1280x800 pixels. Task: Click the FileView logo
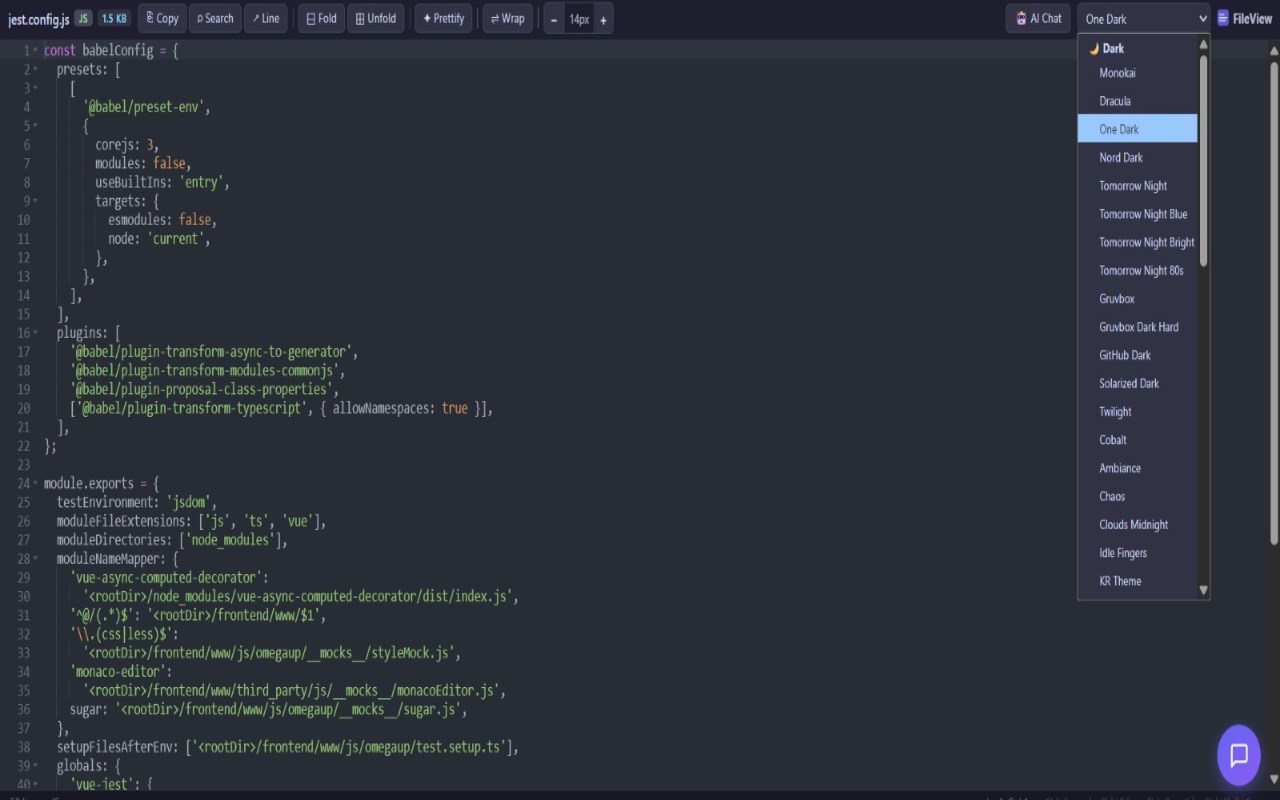(x=1245, y=18)
